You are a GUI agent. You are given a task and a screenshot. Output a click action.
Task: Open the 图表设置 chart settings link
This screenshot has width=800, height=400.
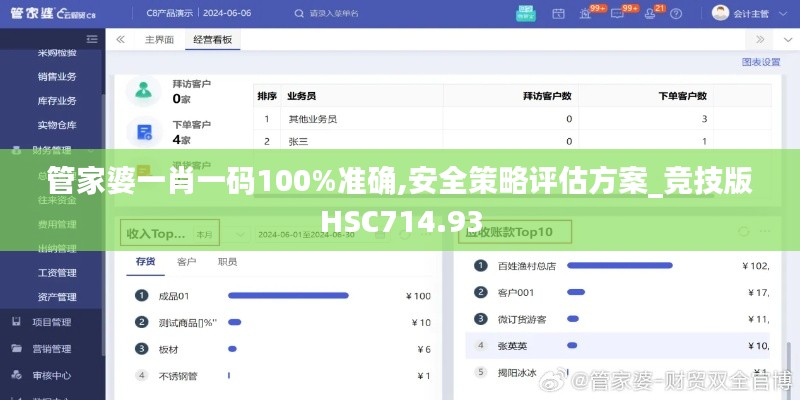760,62
